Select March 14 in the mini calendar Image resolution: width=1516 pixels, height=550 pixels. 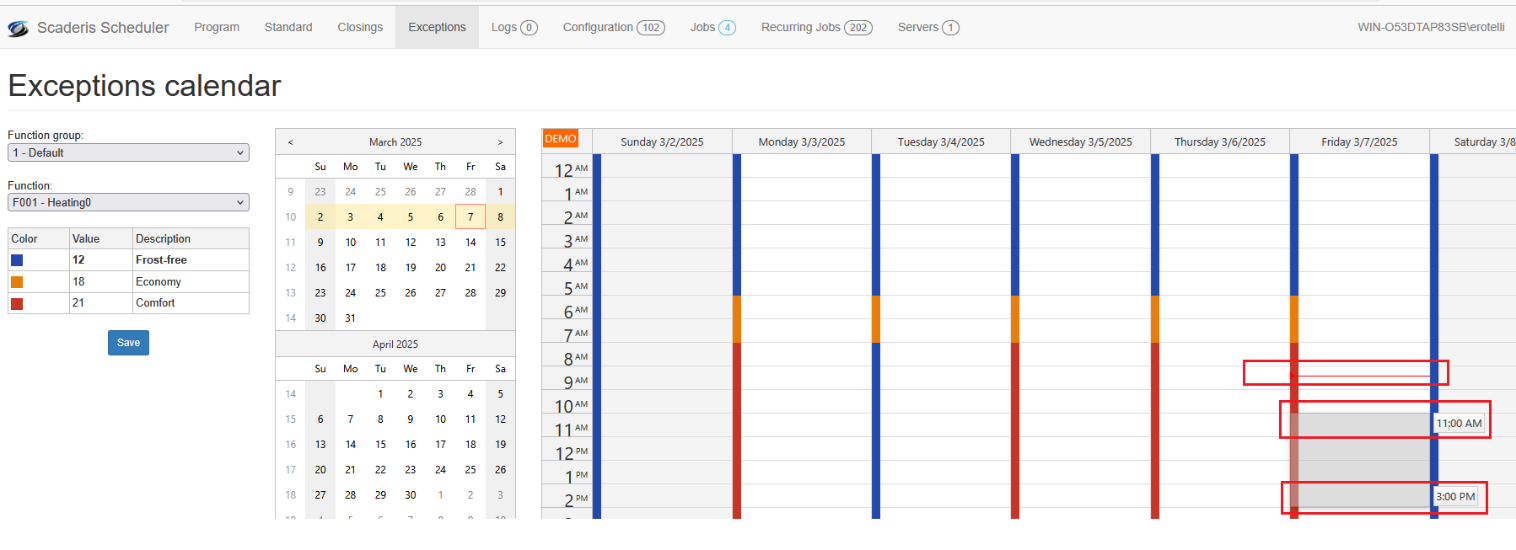point(470,242)
